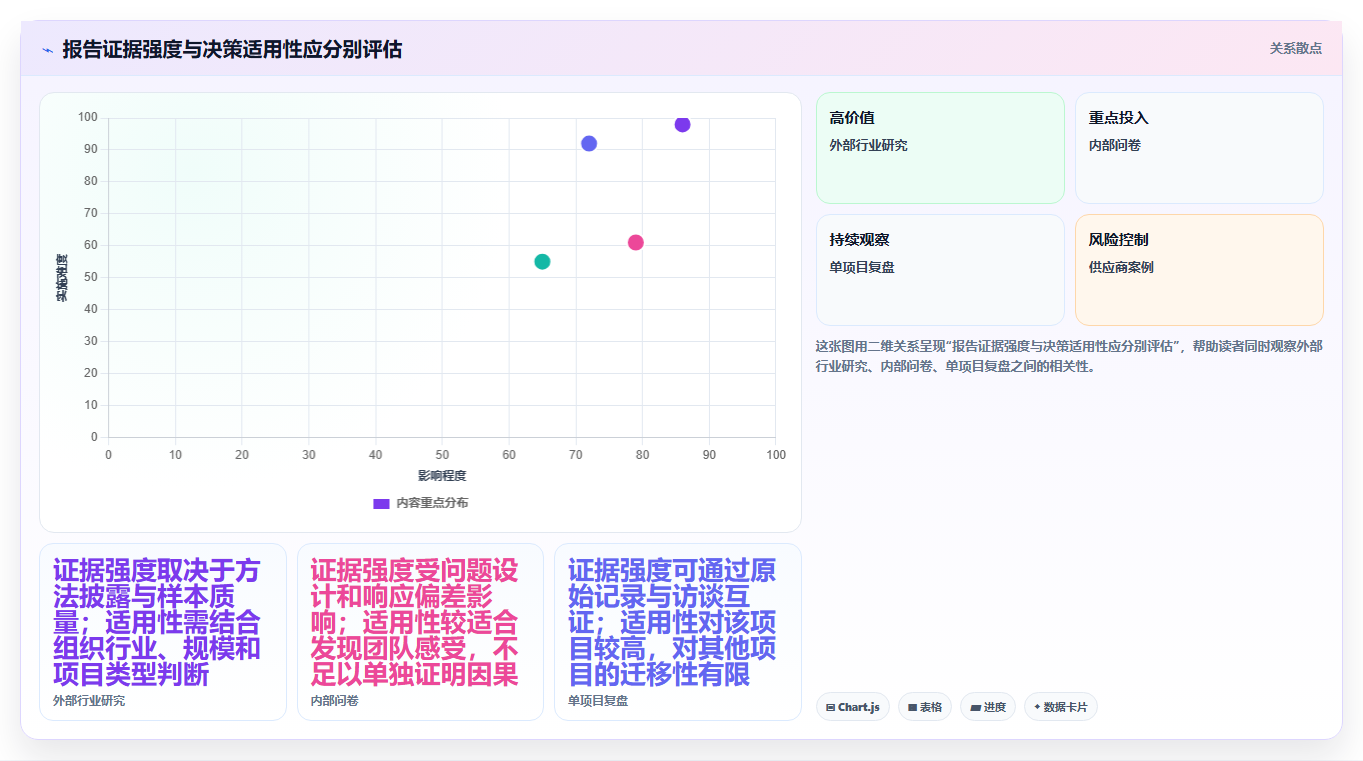Click the 关系散点 label in the header

(x=1295, y=48)
